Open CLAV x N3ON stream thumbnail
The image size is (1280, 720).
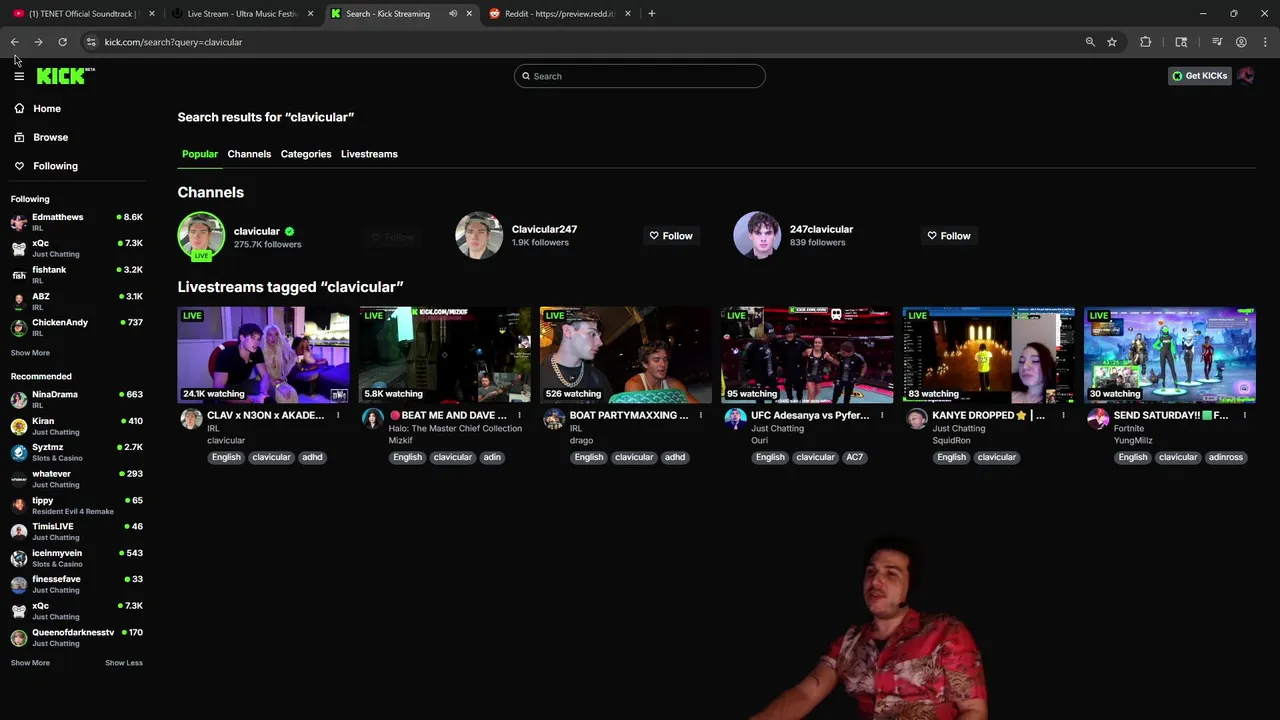(x=263, y=355)
